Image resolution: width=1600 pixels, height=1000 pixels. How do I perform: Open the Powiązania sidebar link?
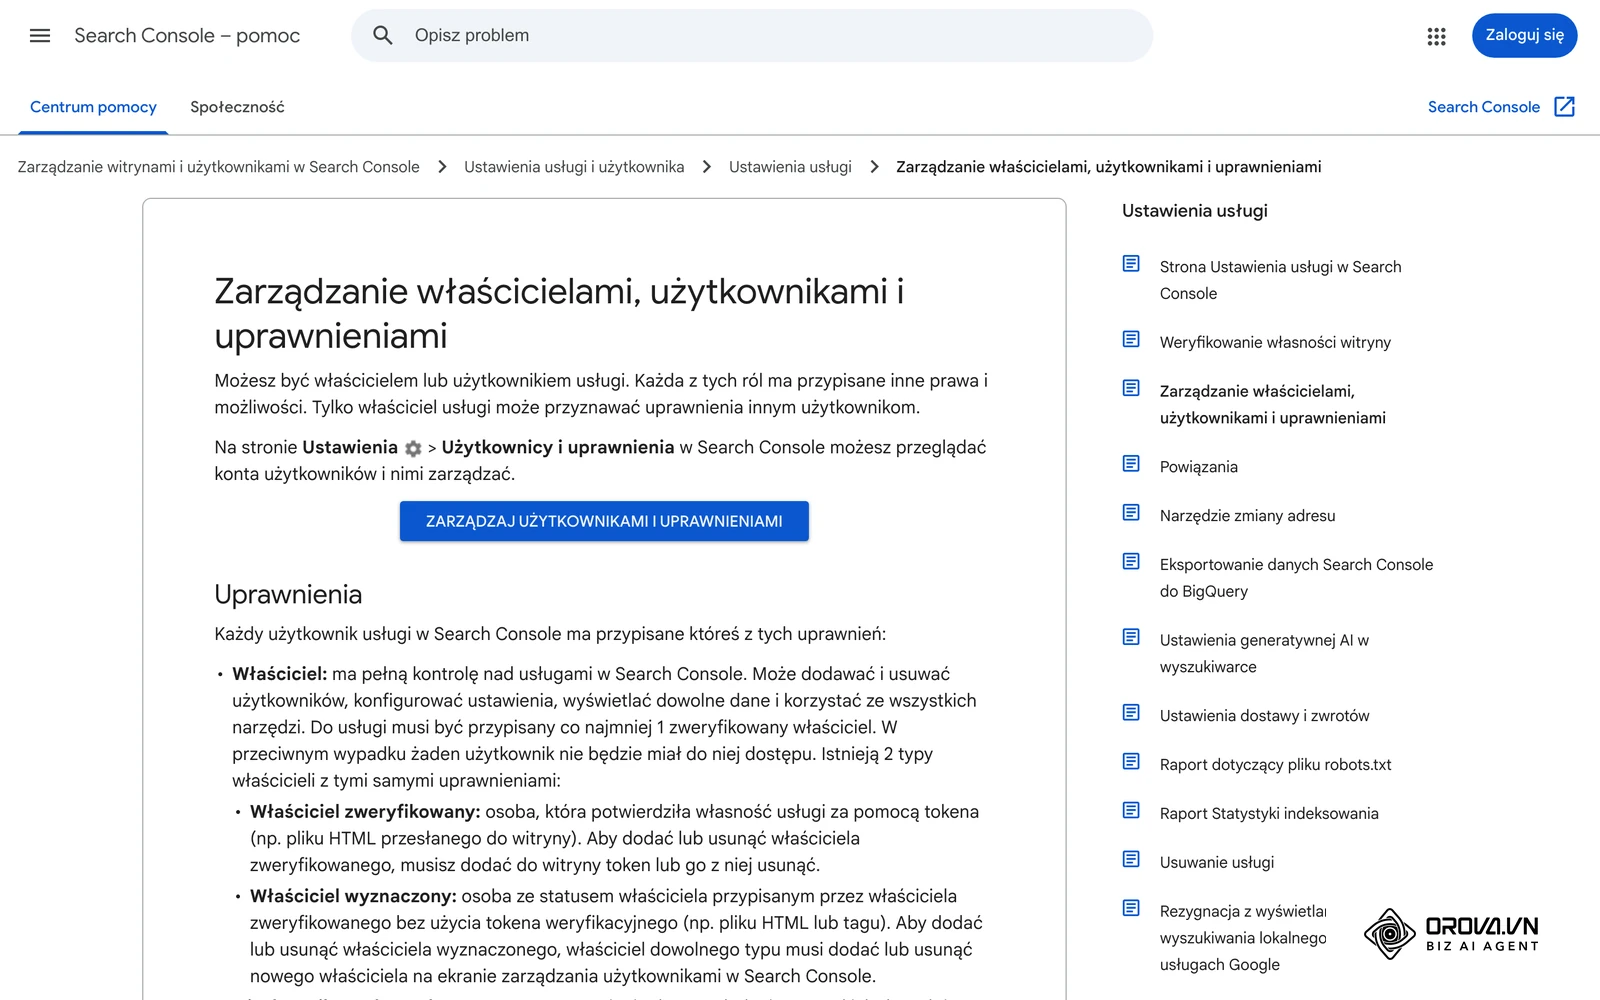click(x=1198, y=467)
